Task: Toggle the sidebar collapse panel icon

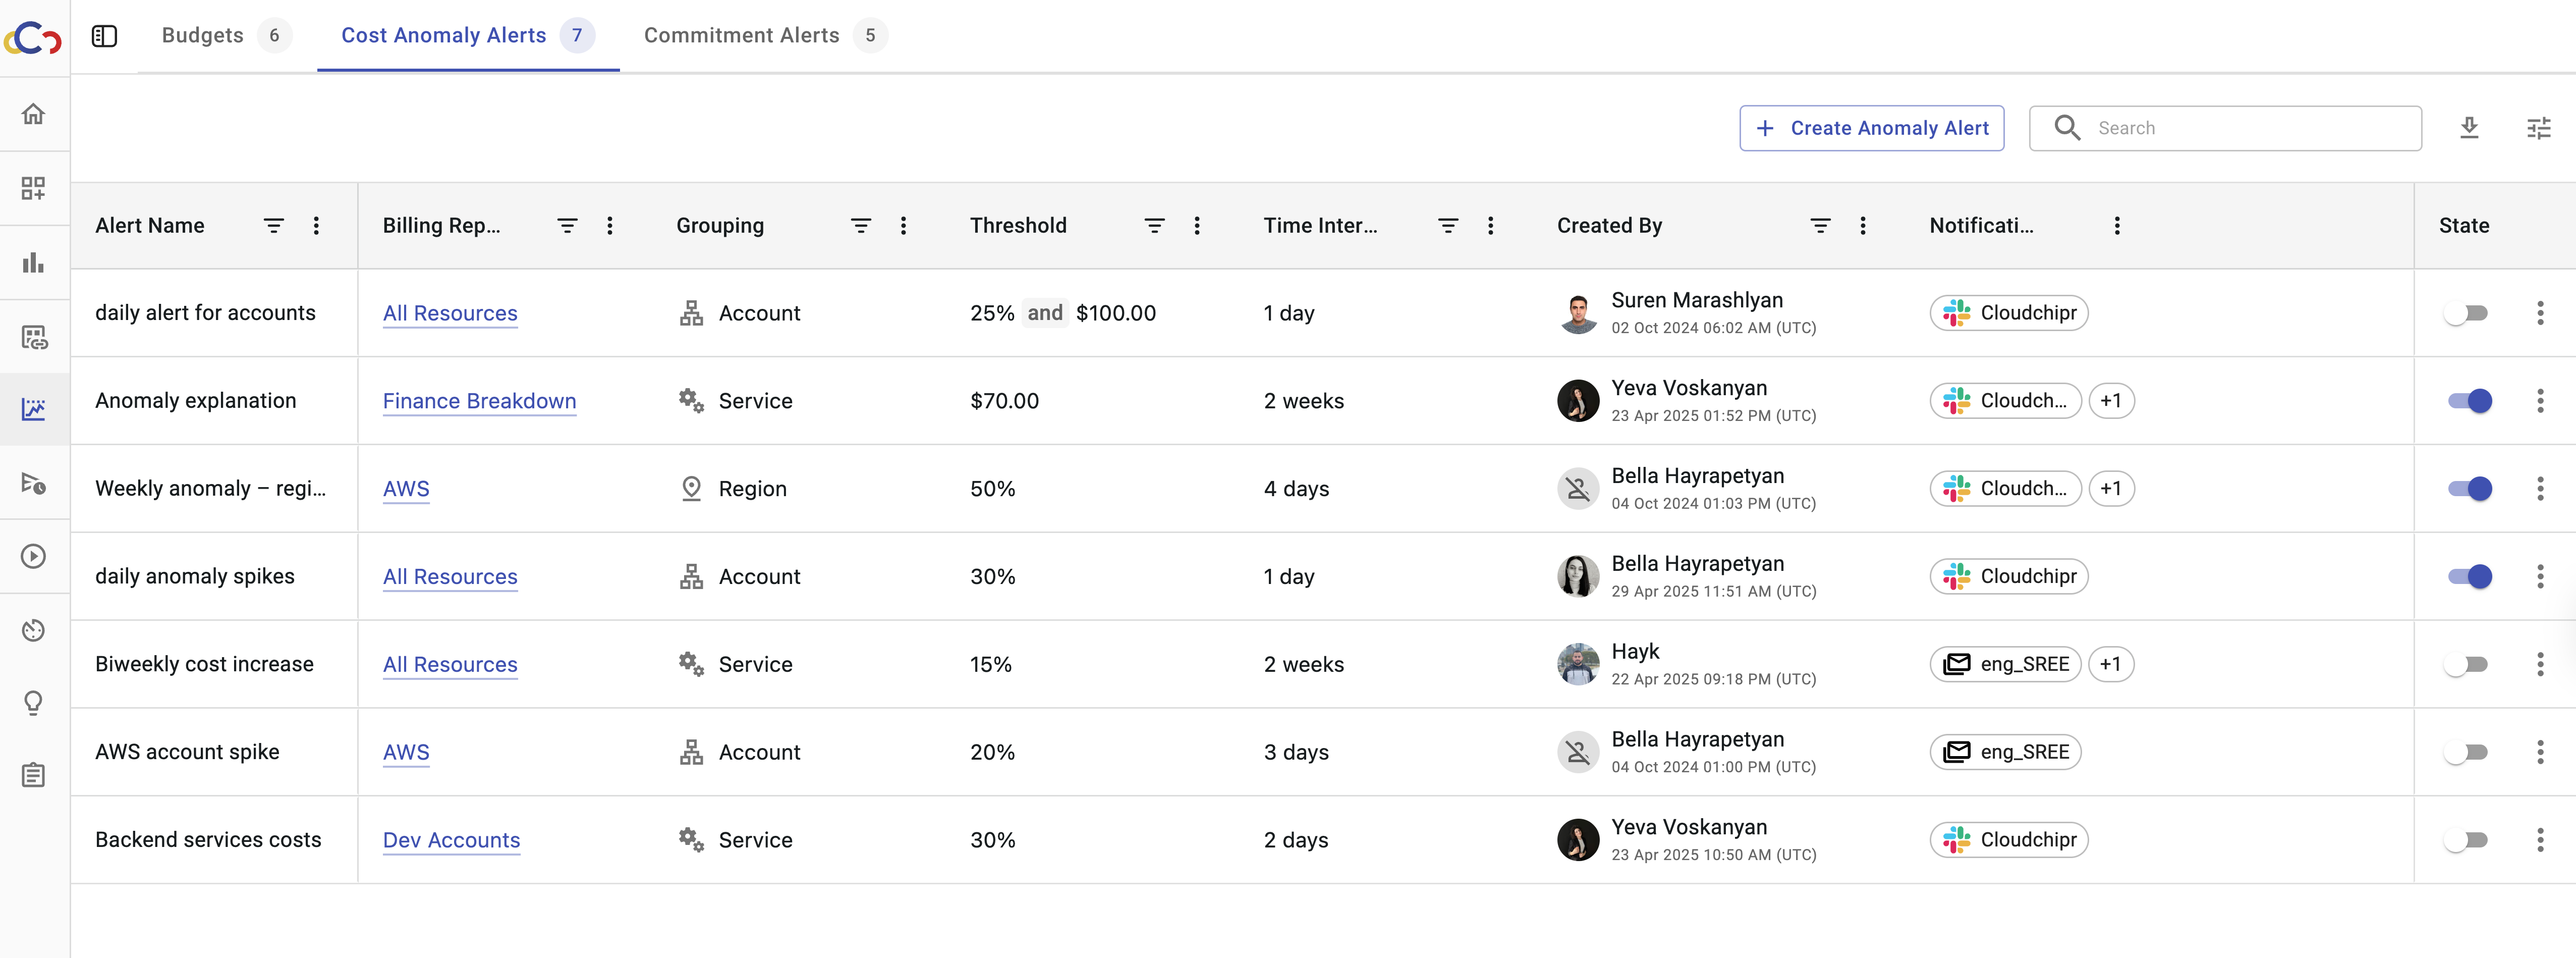Action: click(104, 36)
